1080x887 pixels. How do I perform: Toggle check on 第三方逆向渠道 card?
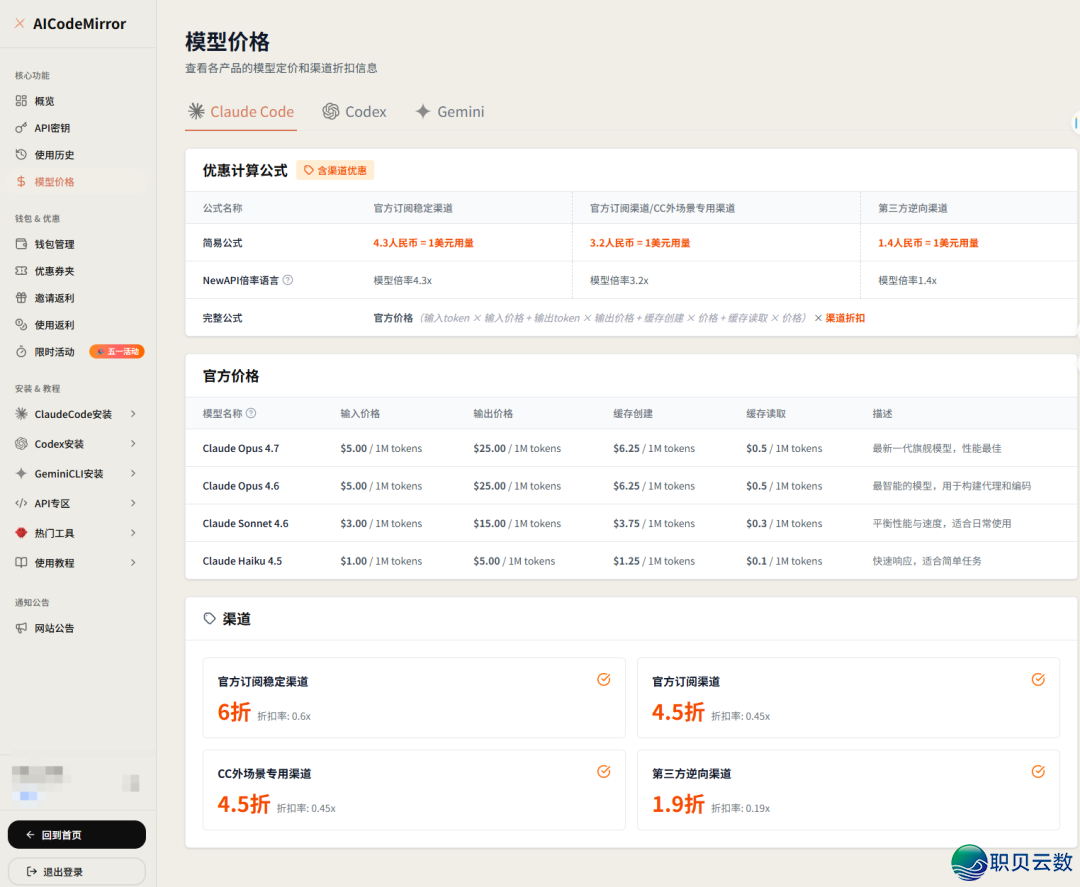point(1038,771)
